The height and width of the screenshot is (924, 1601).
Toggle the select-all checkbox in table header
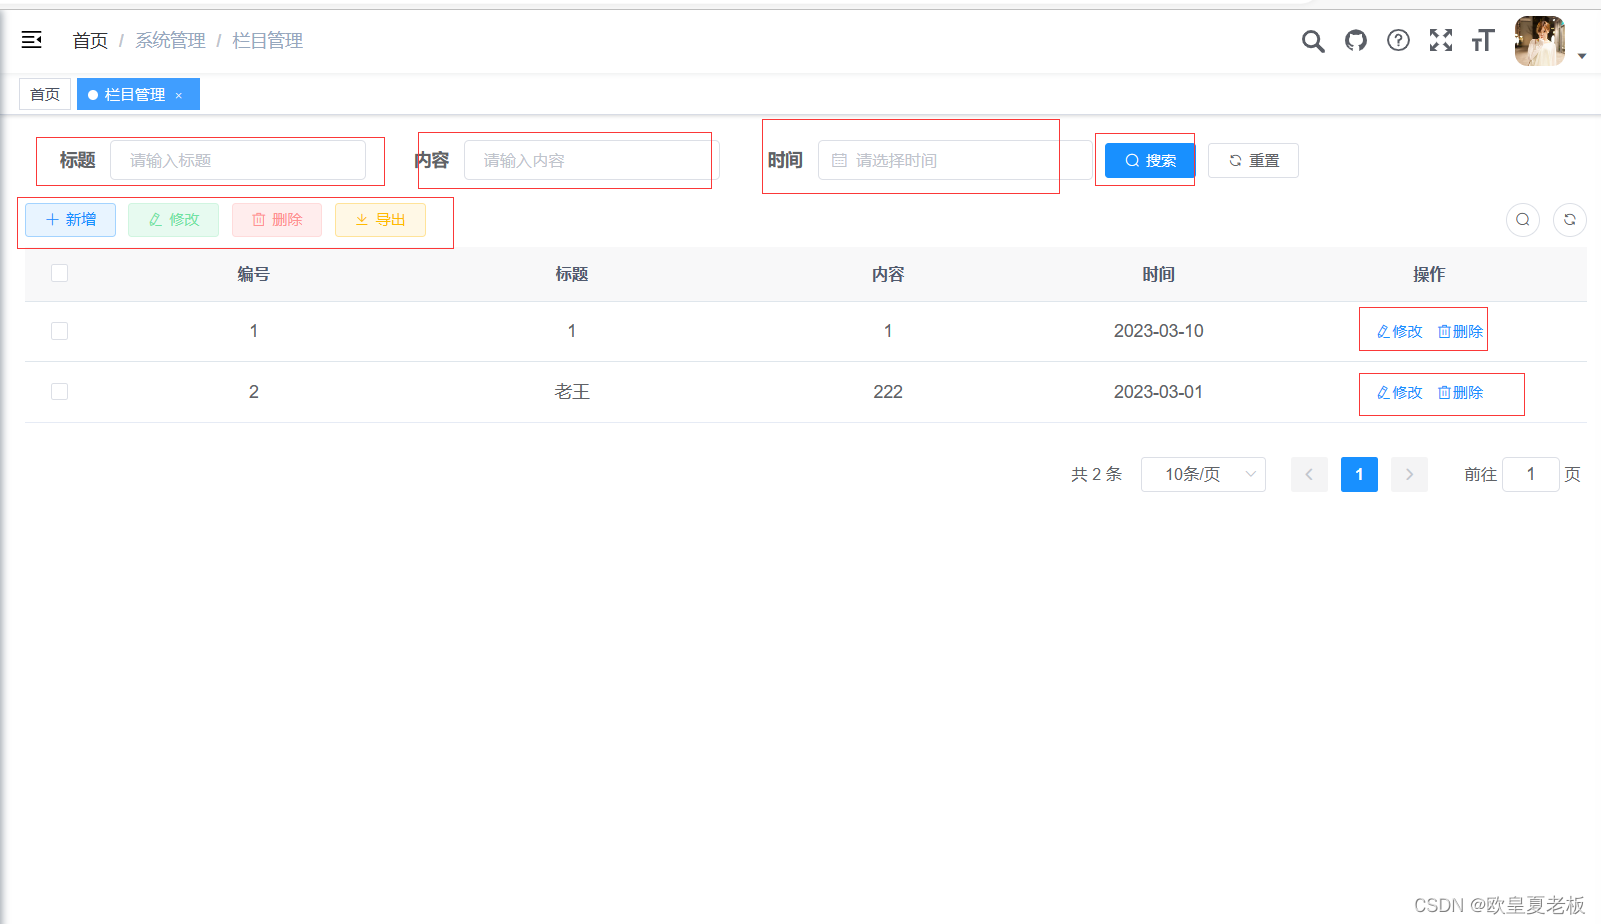coord(59,273)
